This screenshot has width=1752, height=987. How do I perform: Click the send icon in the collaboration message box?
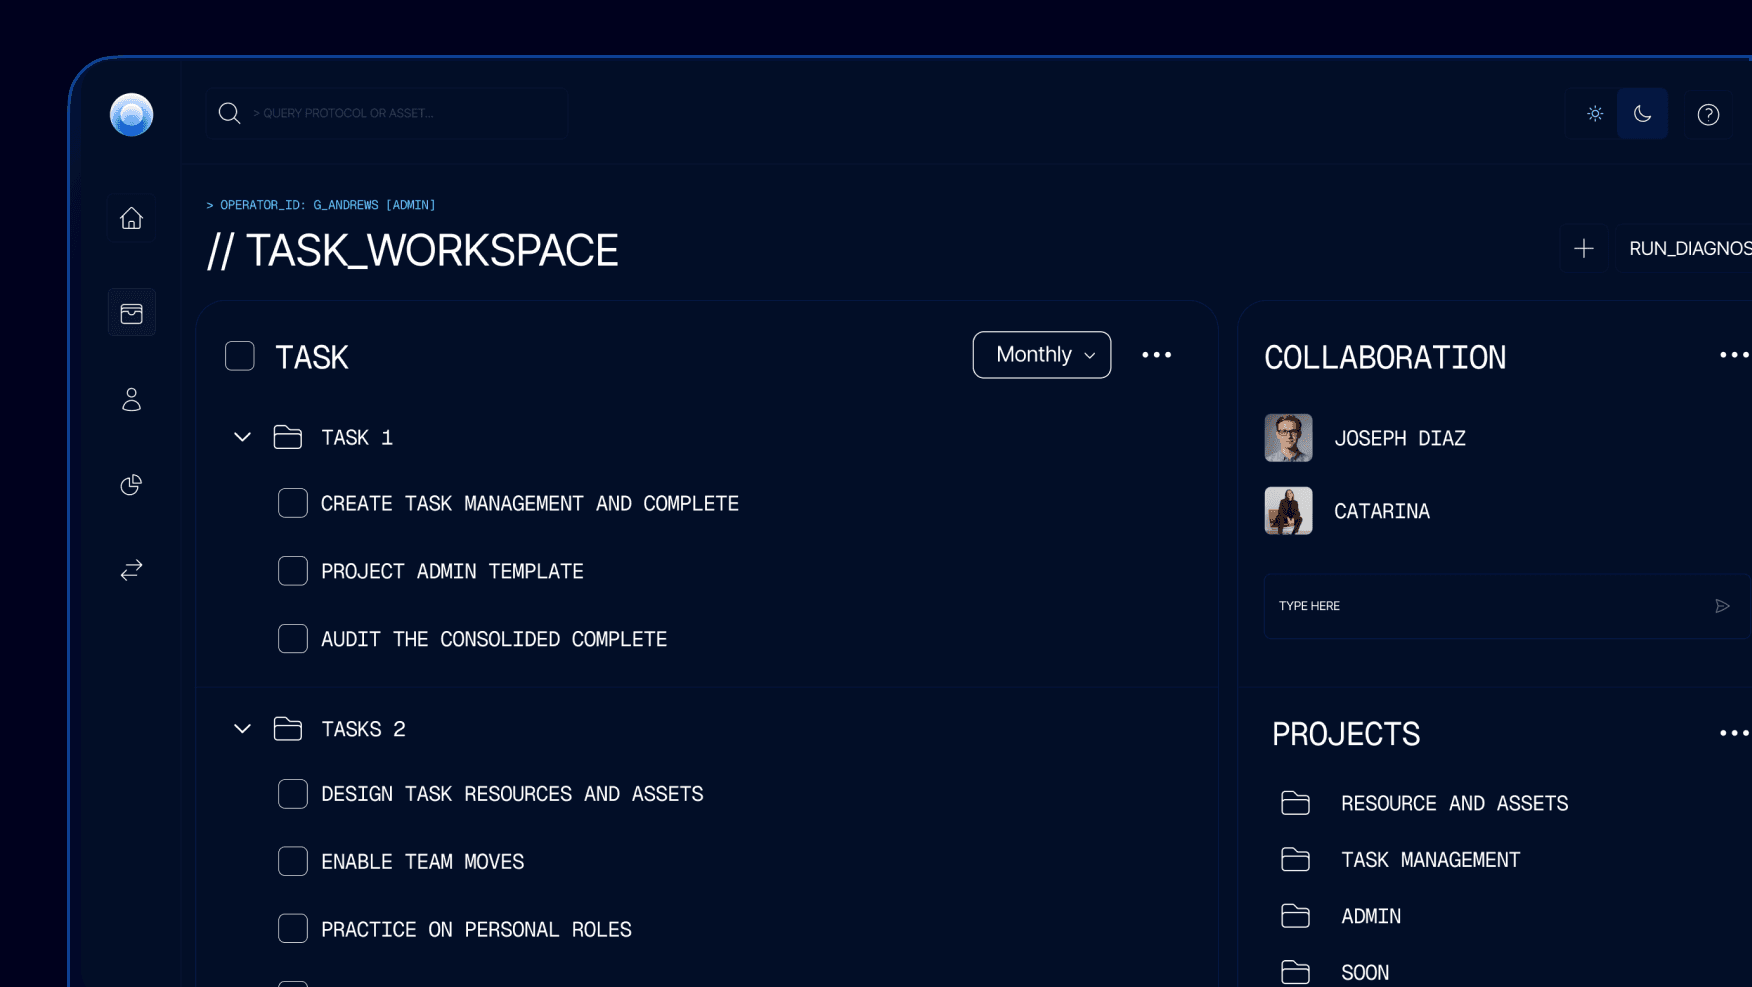pyautogui.click(x=1722, y=606)
